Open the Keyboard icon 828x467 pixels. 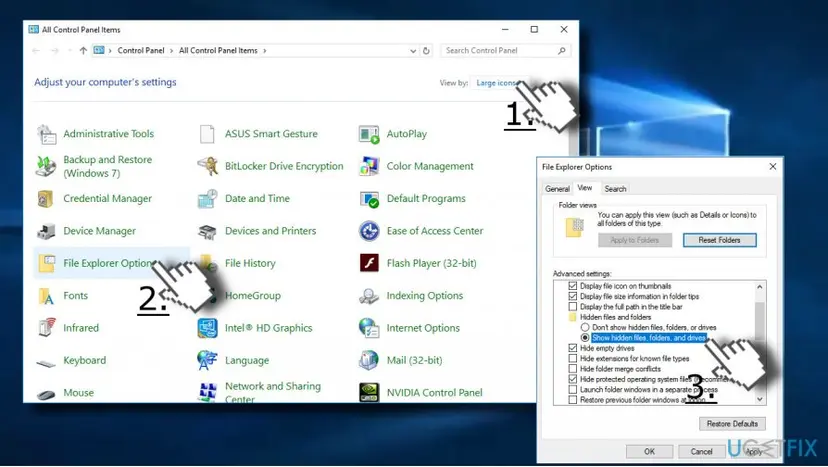(x=46, y=361)
